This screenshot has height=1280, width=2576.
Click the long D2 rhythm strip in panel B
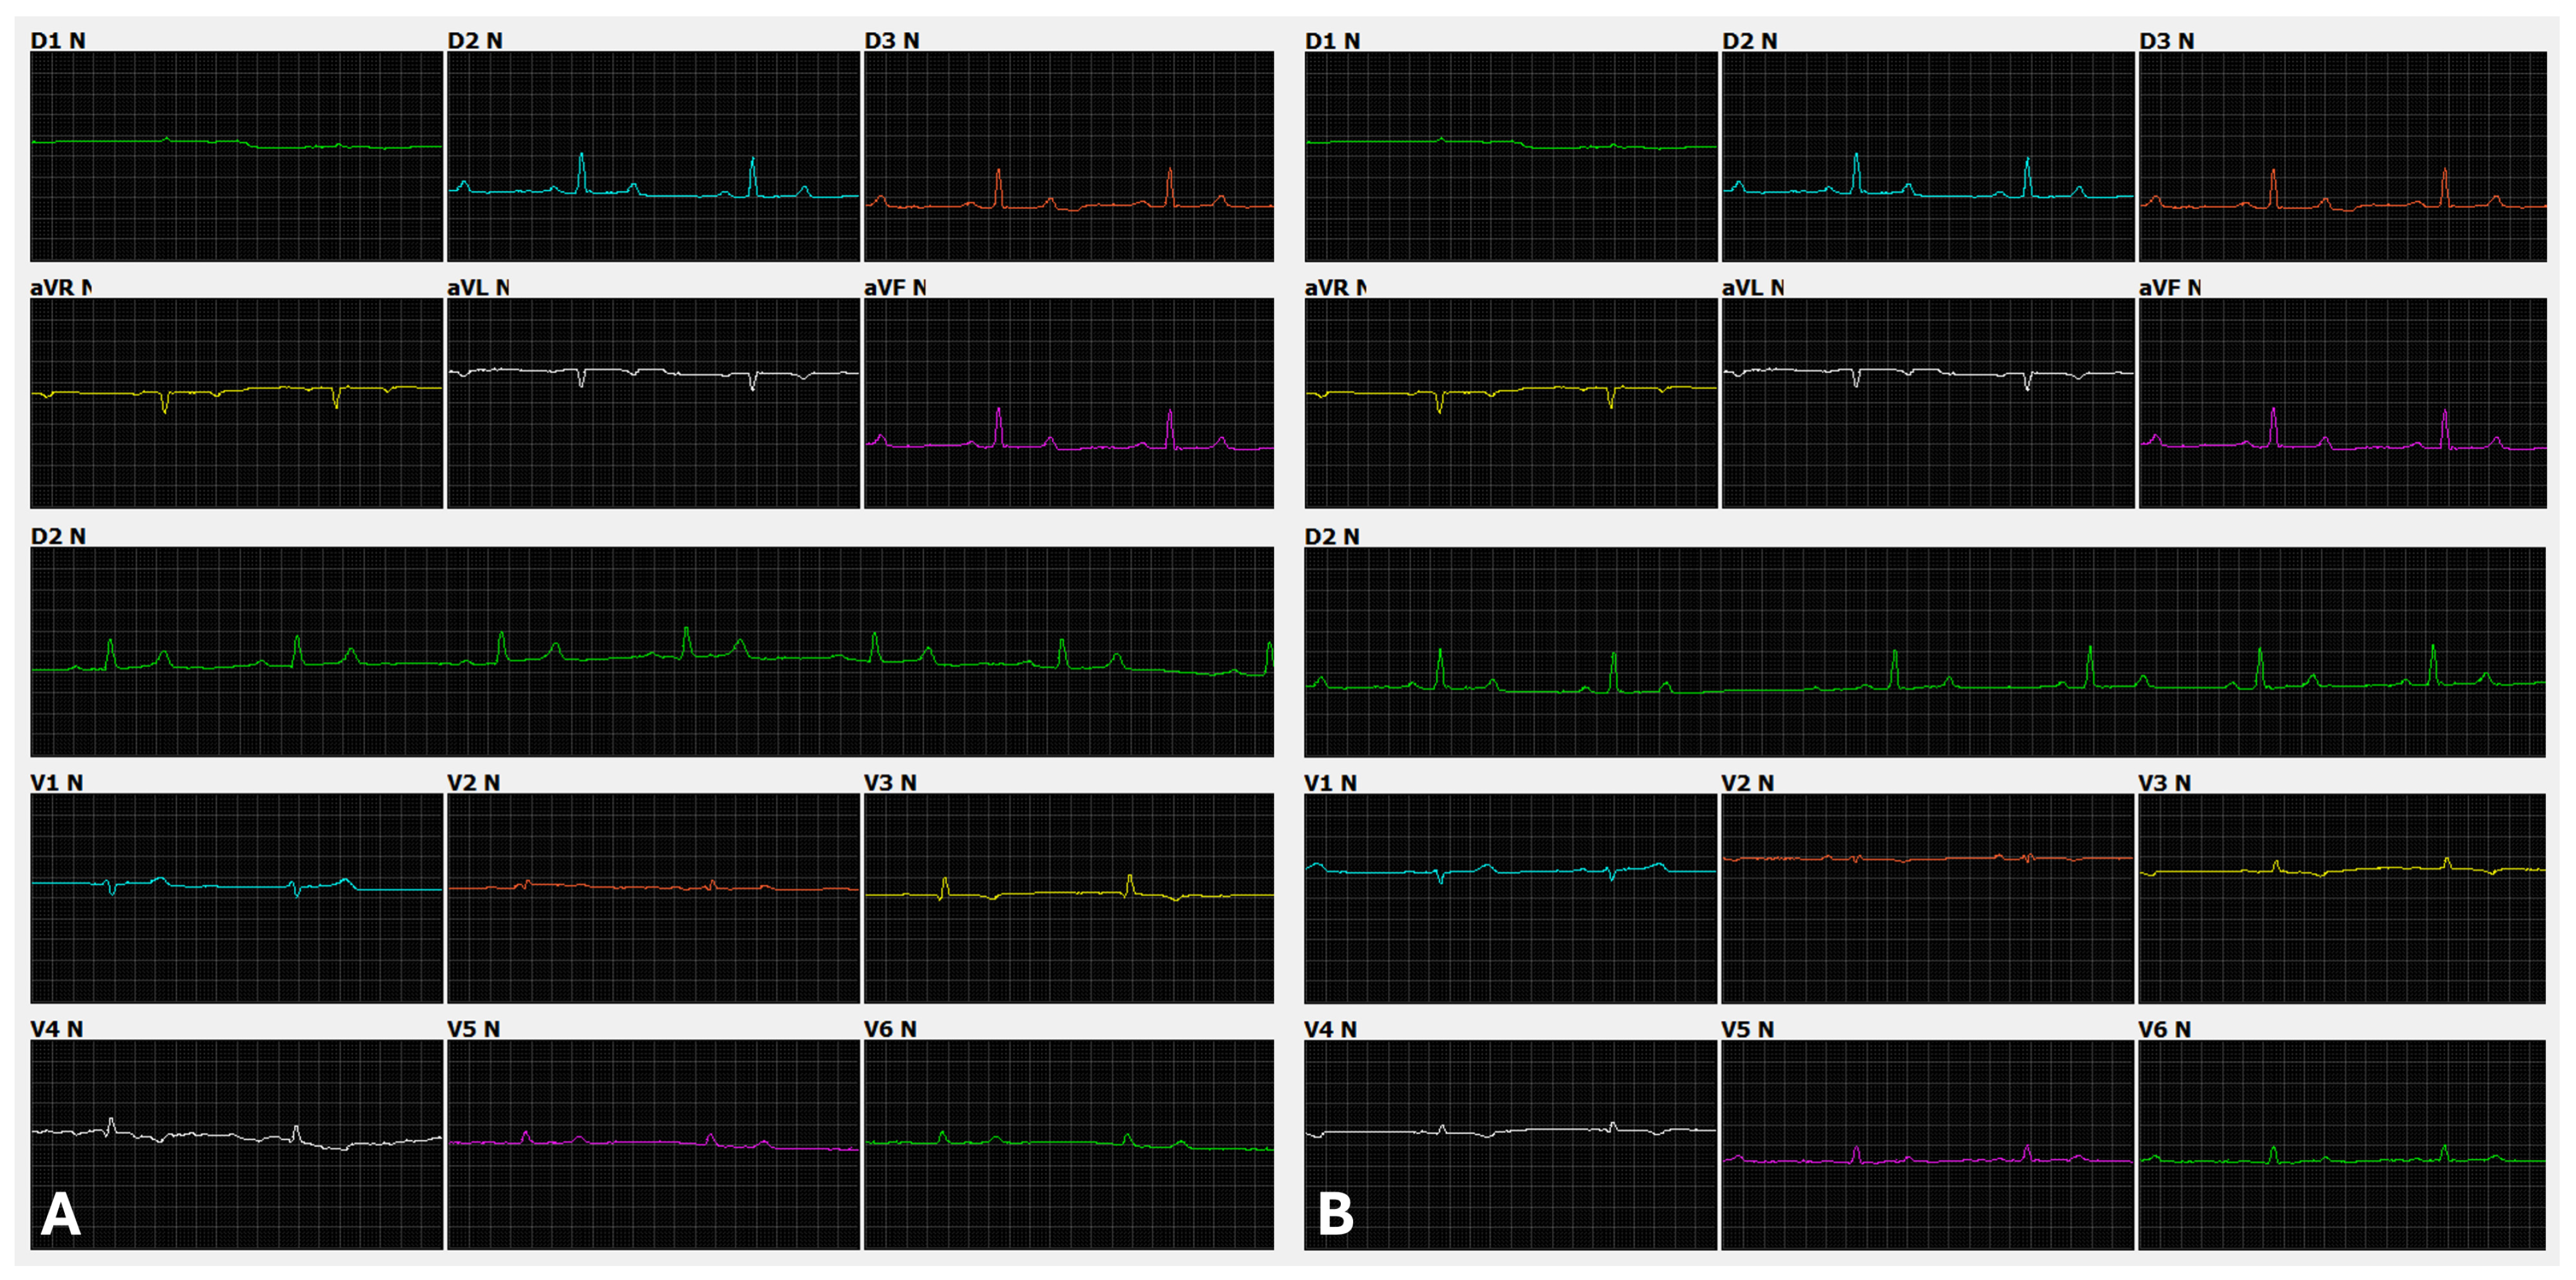pyautogui.click(x=1925, y=652)
